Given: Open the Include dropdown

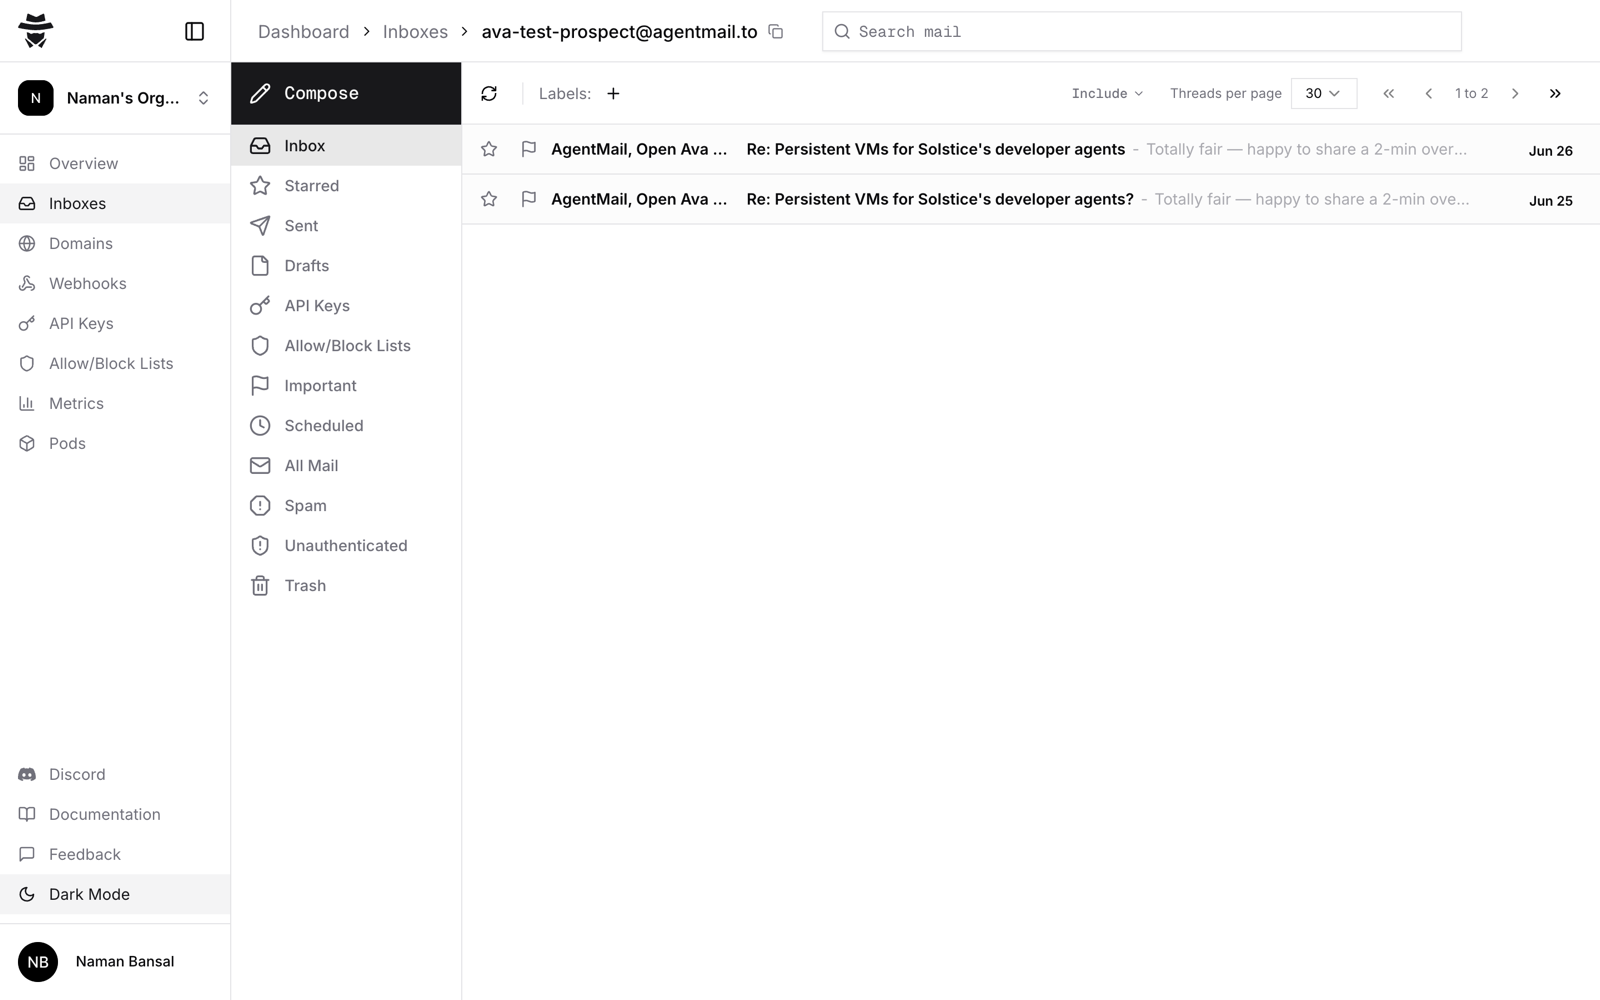Looking at the screenshot, I should click(1107, 93).
